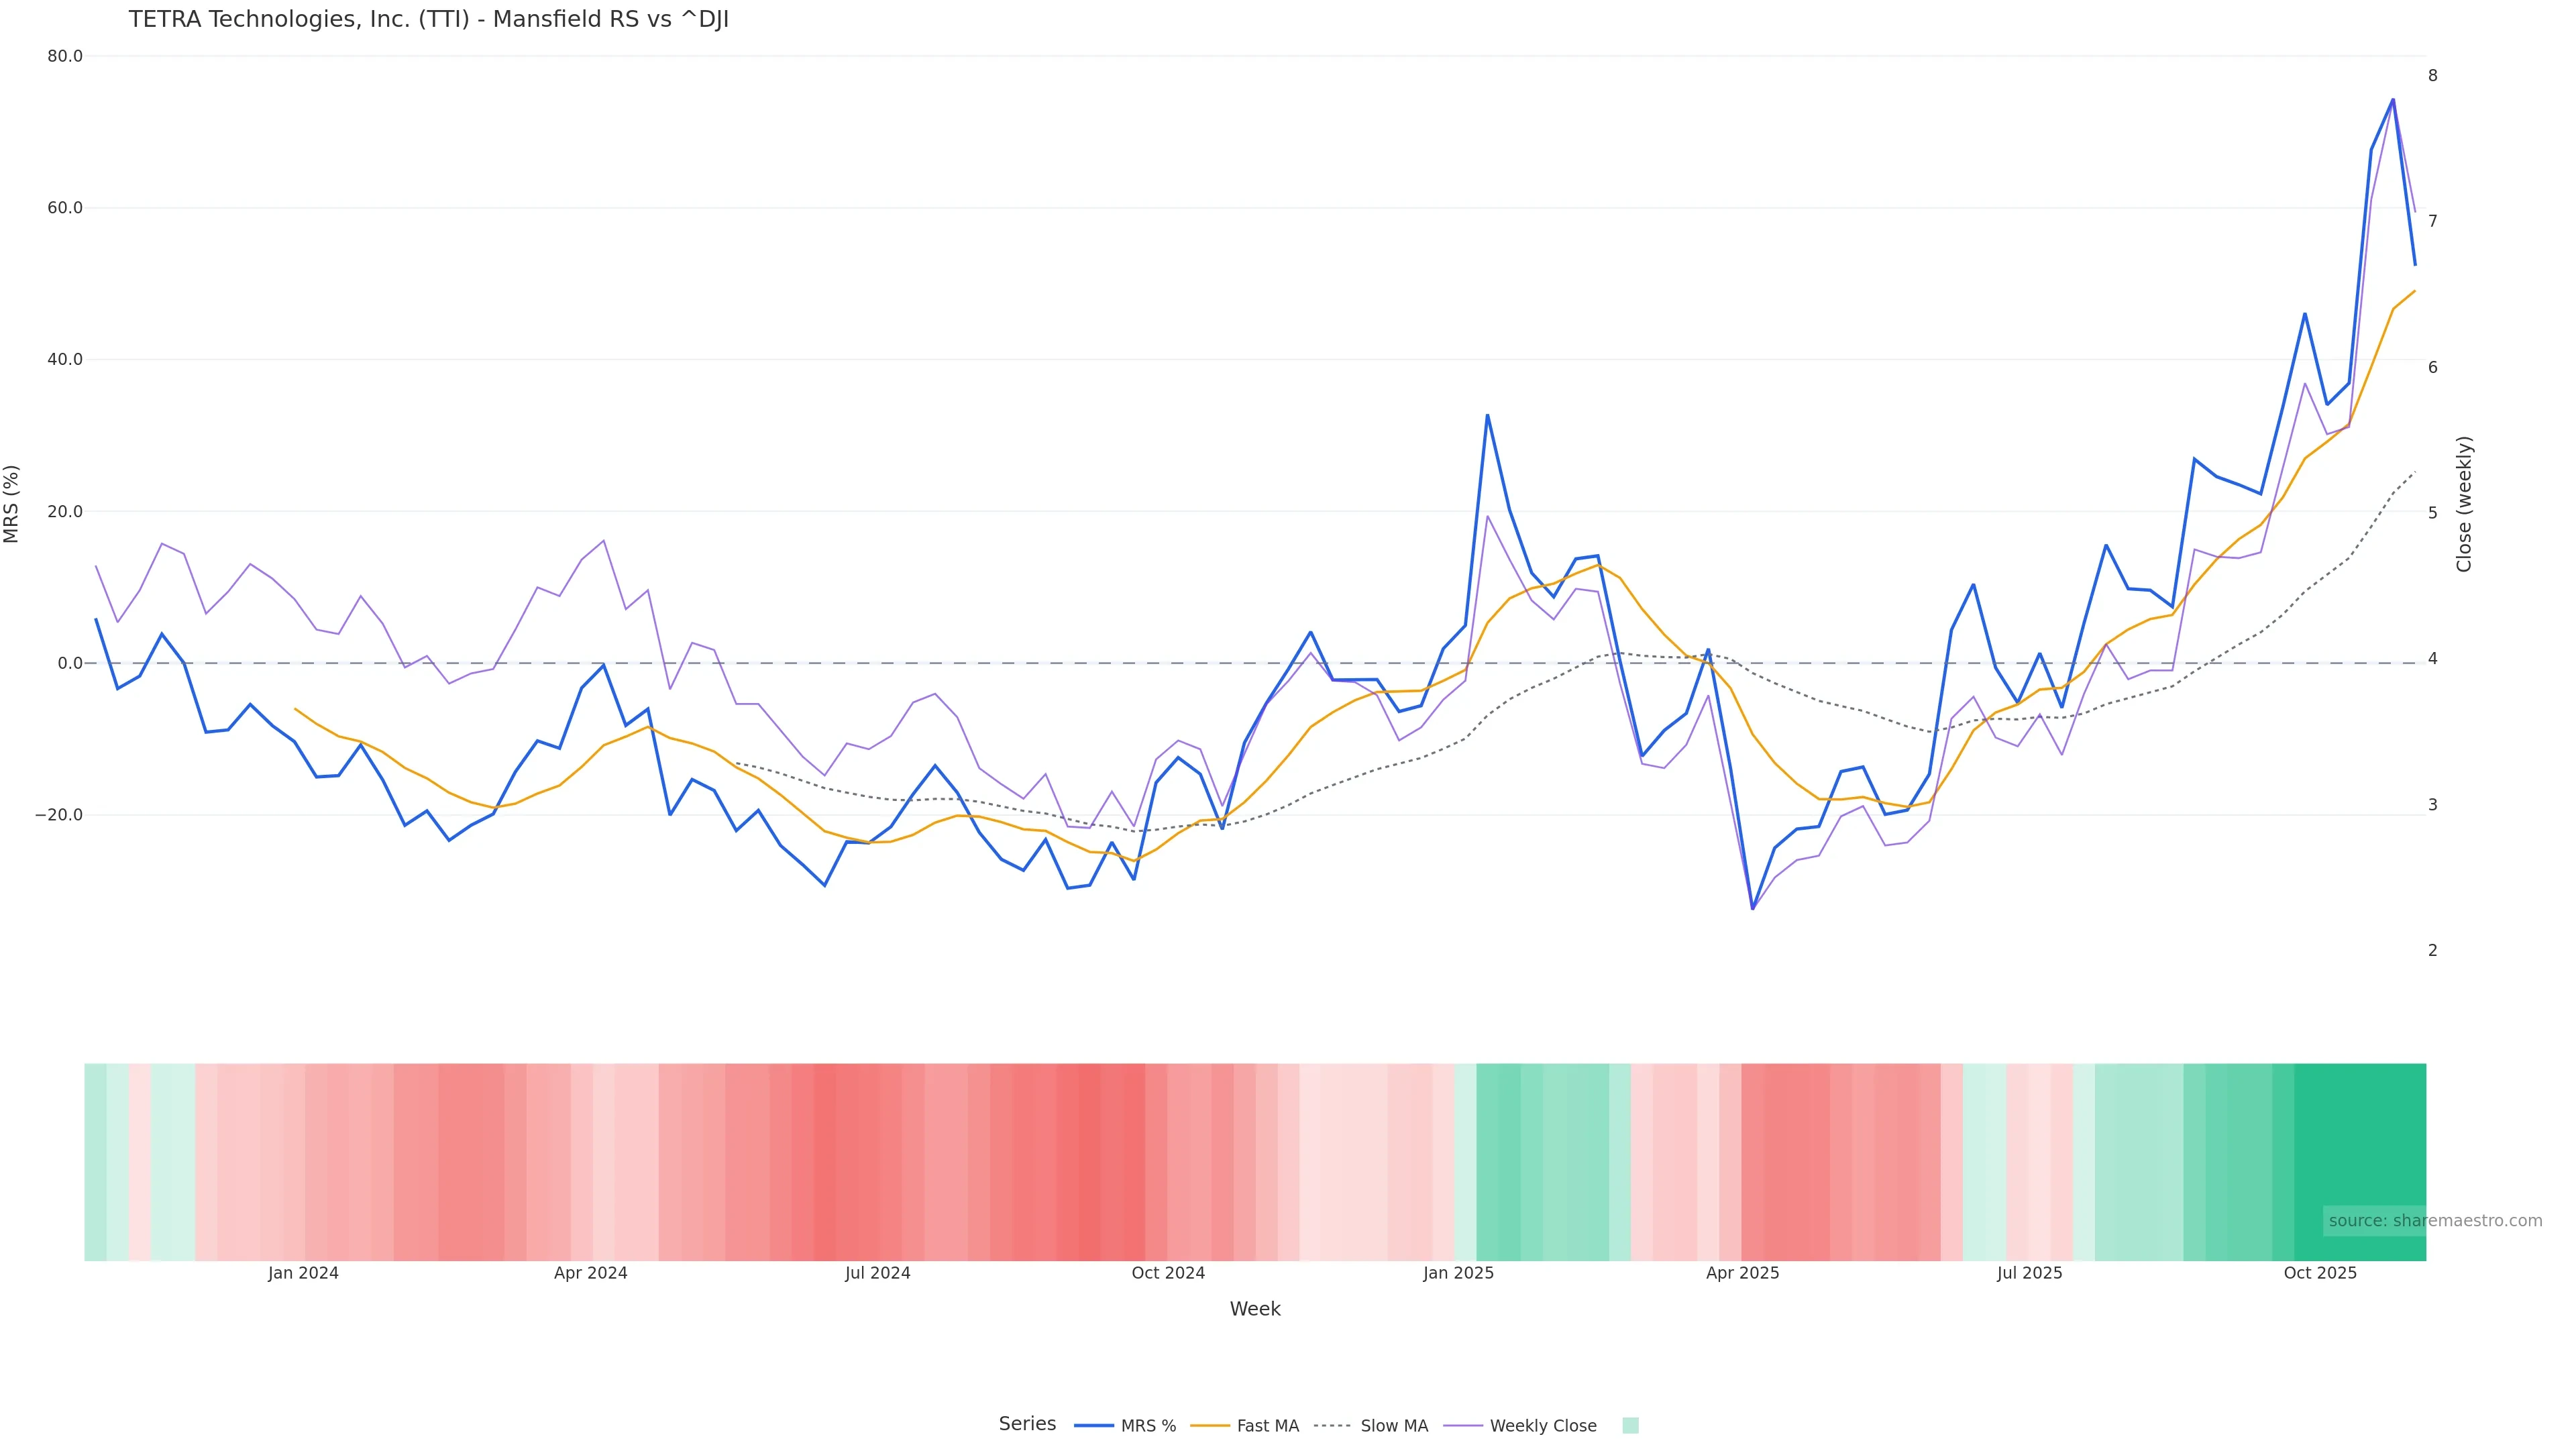Click the chart title for TETRA Technologies
This screenshot has width=2576, height=1449.
(x=428, y=20)
